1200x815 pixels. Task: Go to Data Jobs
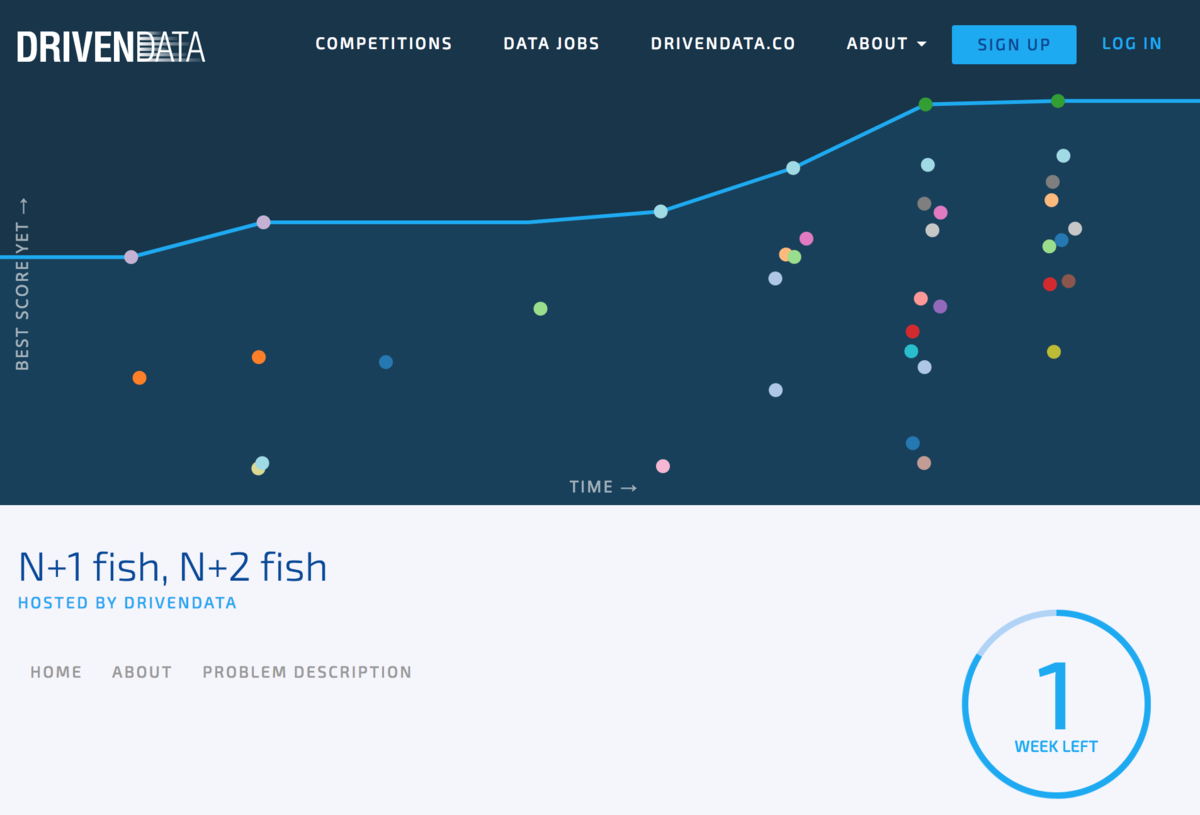tap(551, 44)
